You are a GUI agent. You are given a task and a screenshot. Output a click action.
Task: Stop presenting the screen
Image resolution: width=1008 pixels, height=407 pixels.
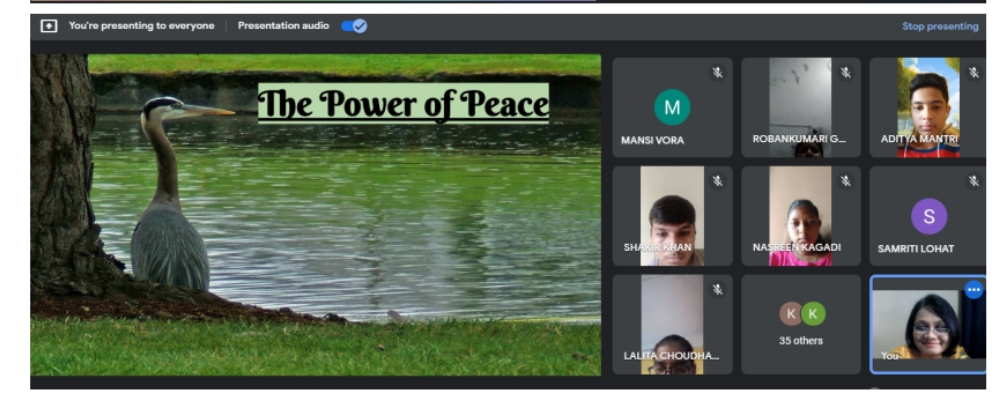940,26
